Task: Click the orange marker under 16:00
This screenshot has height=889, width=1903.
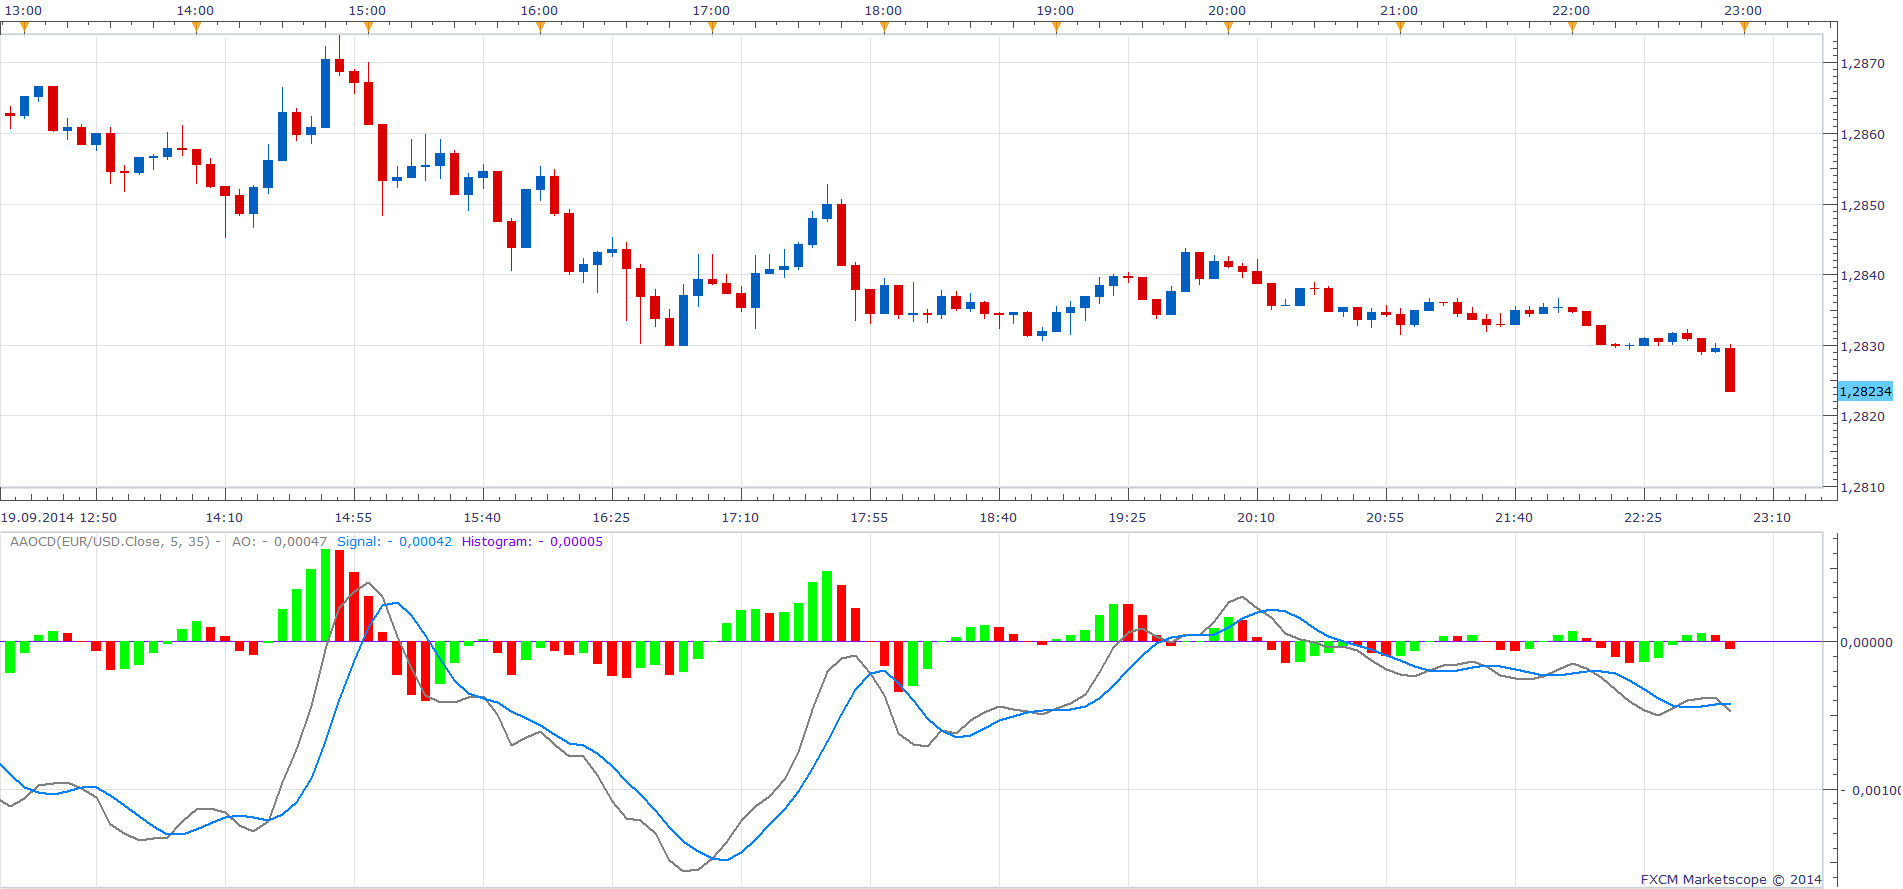Action: 540,28
